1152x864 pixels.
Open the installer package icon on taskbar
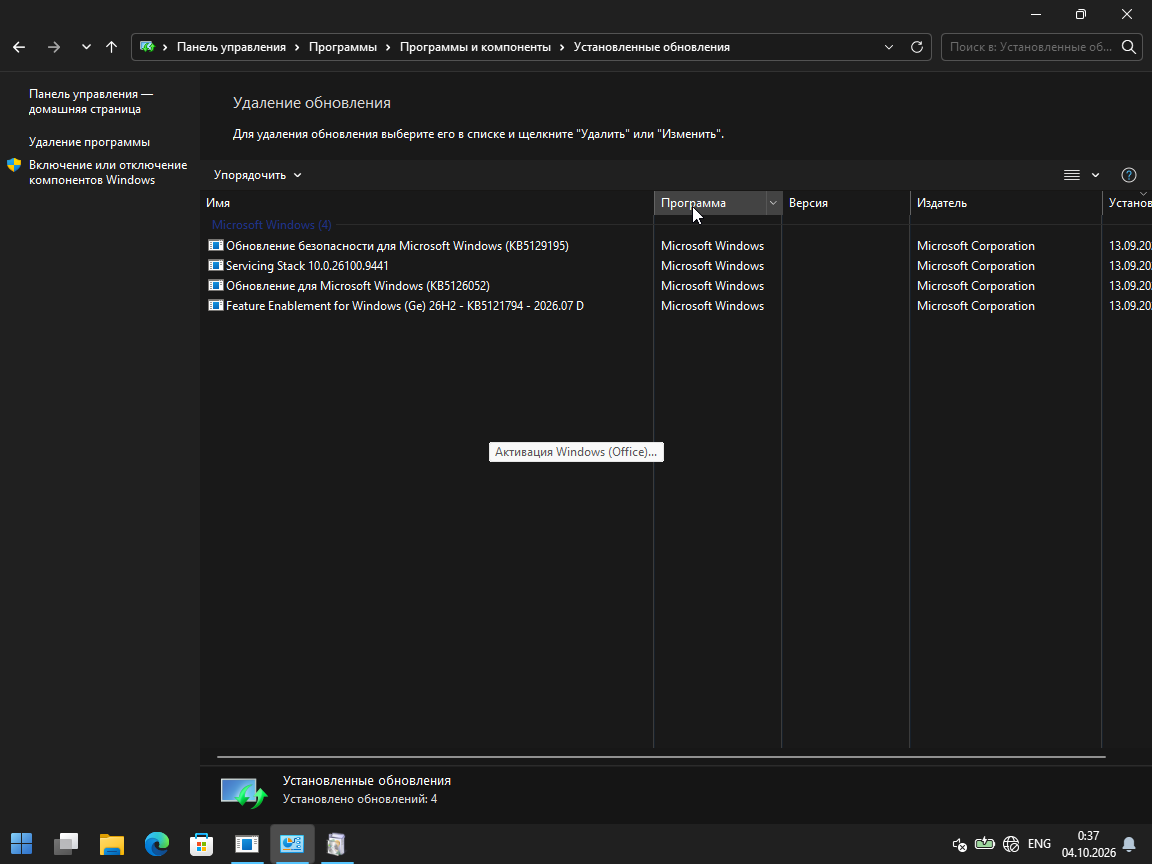[336, 843]
